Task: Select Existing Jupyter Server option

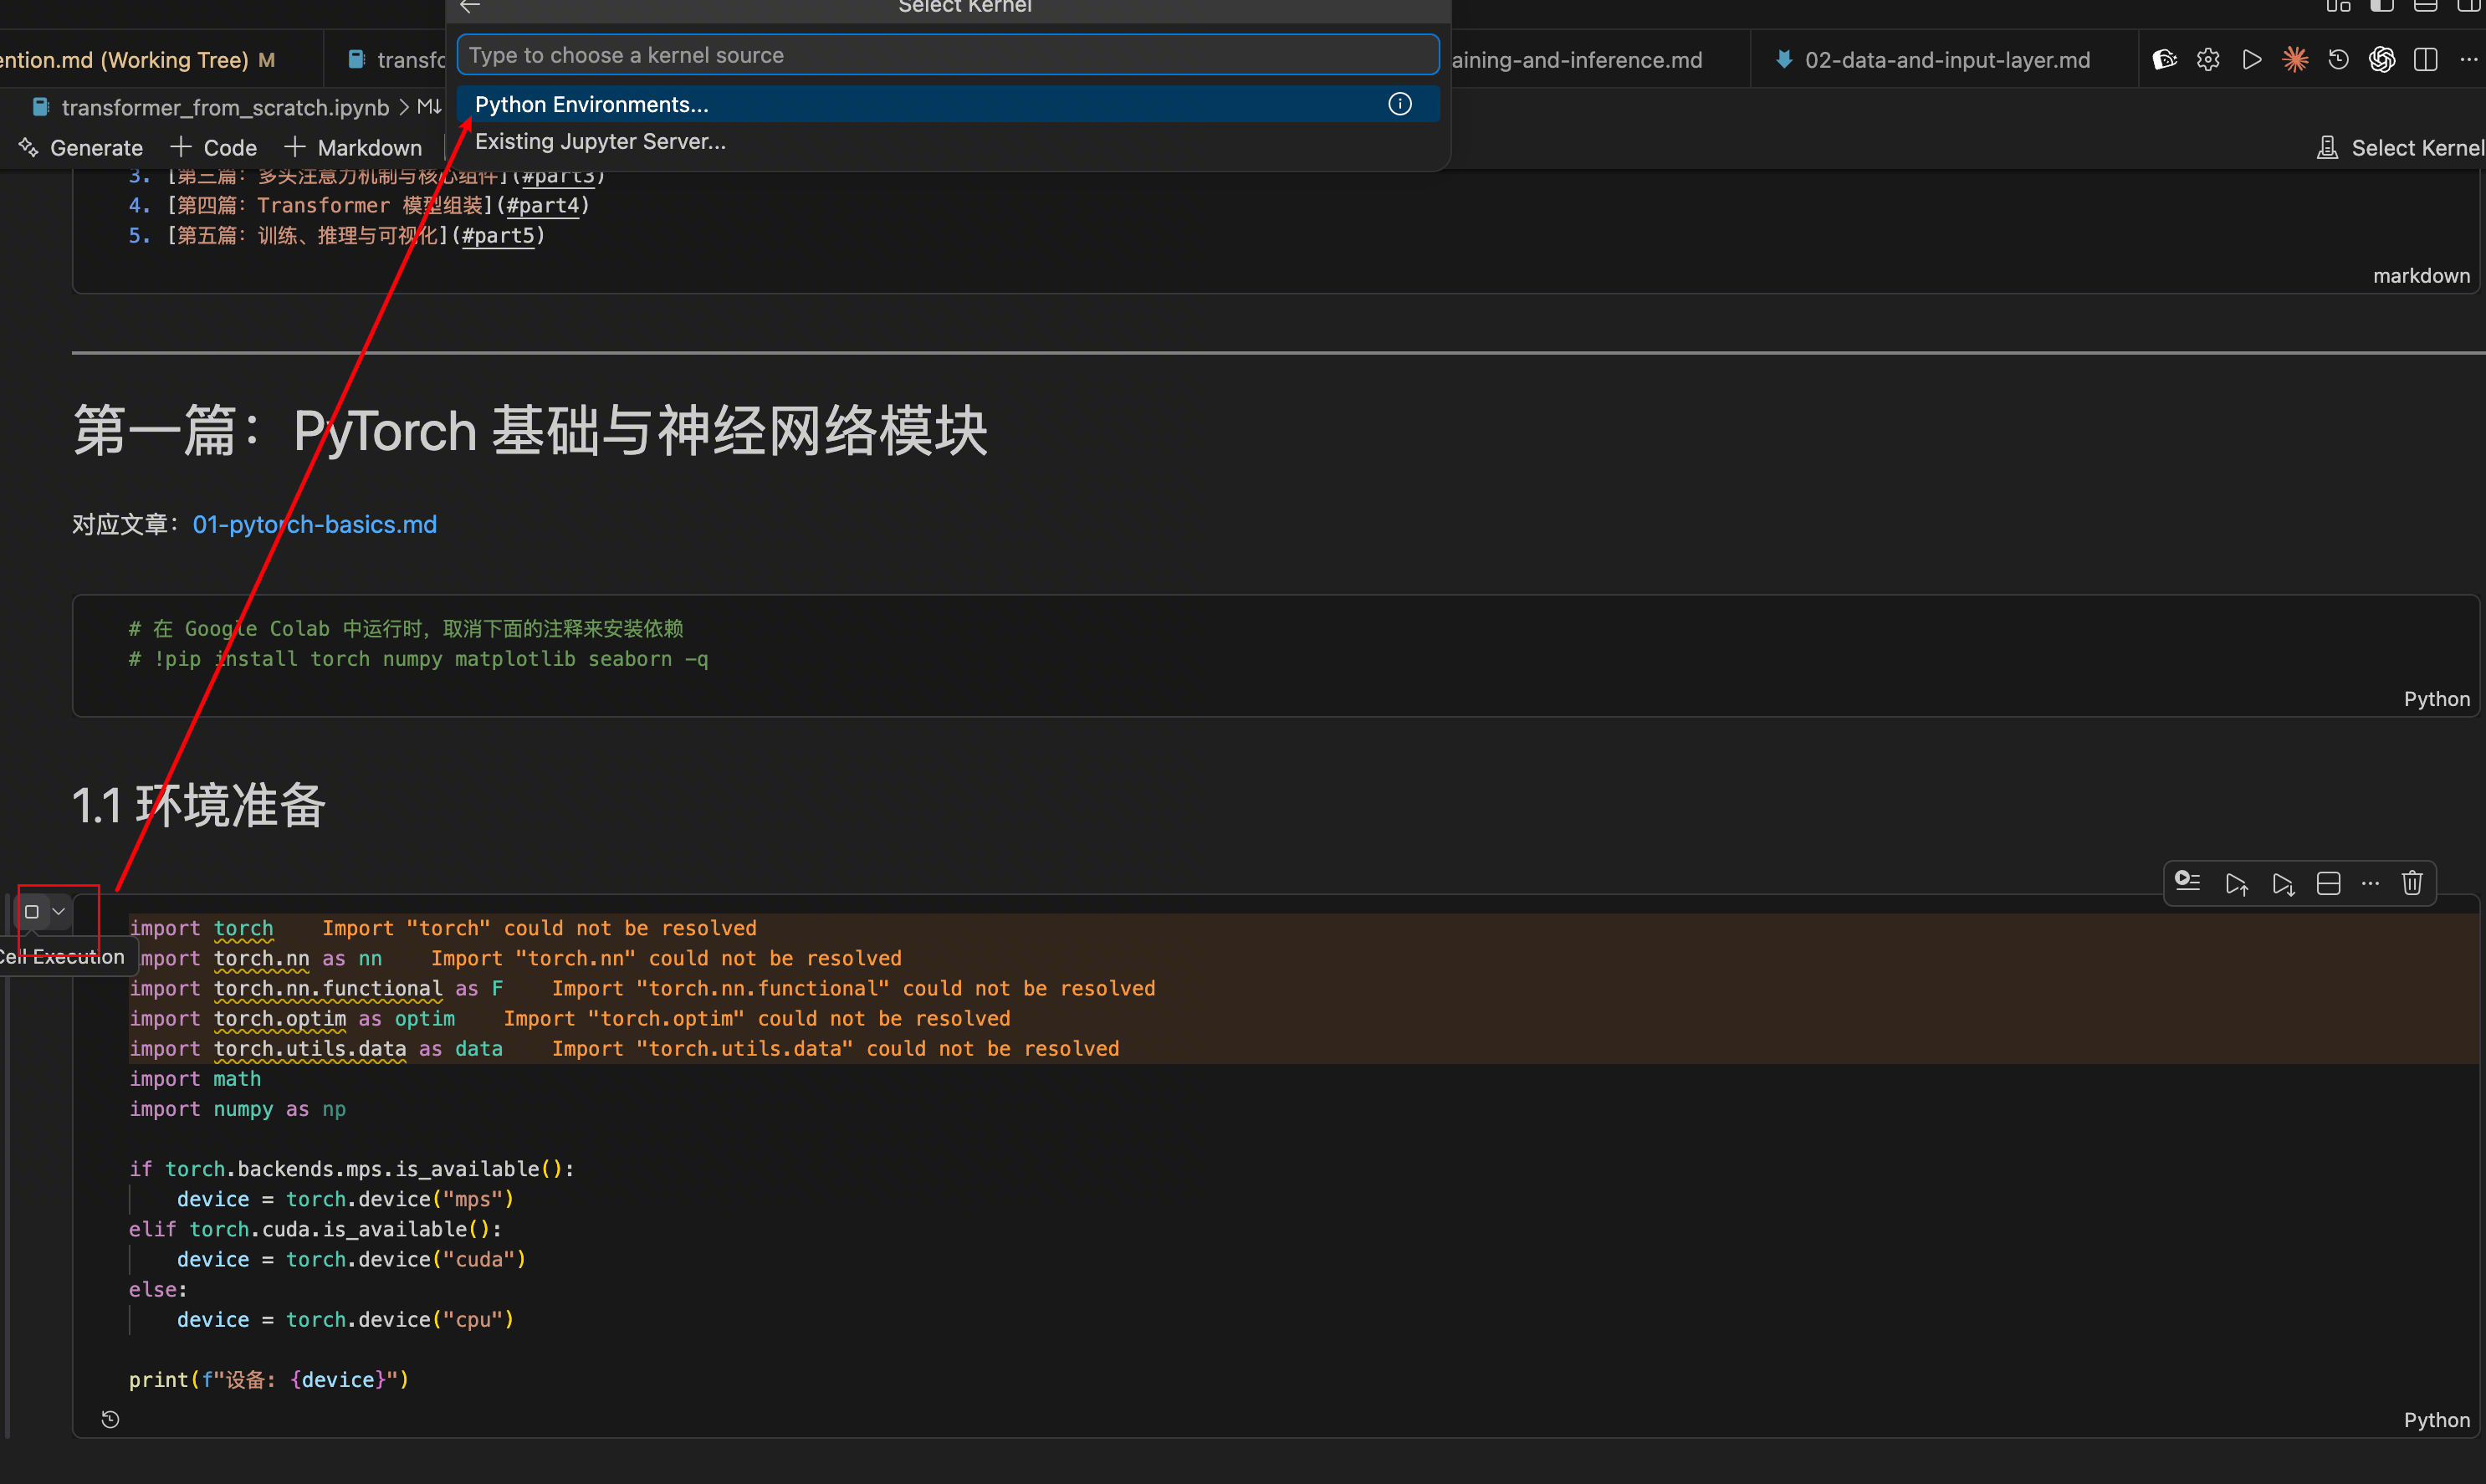Action: pos(600,141)
